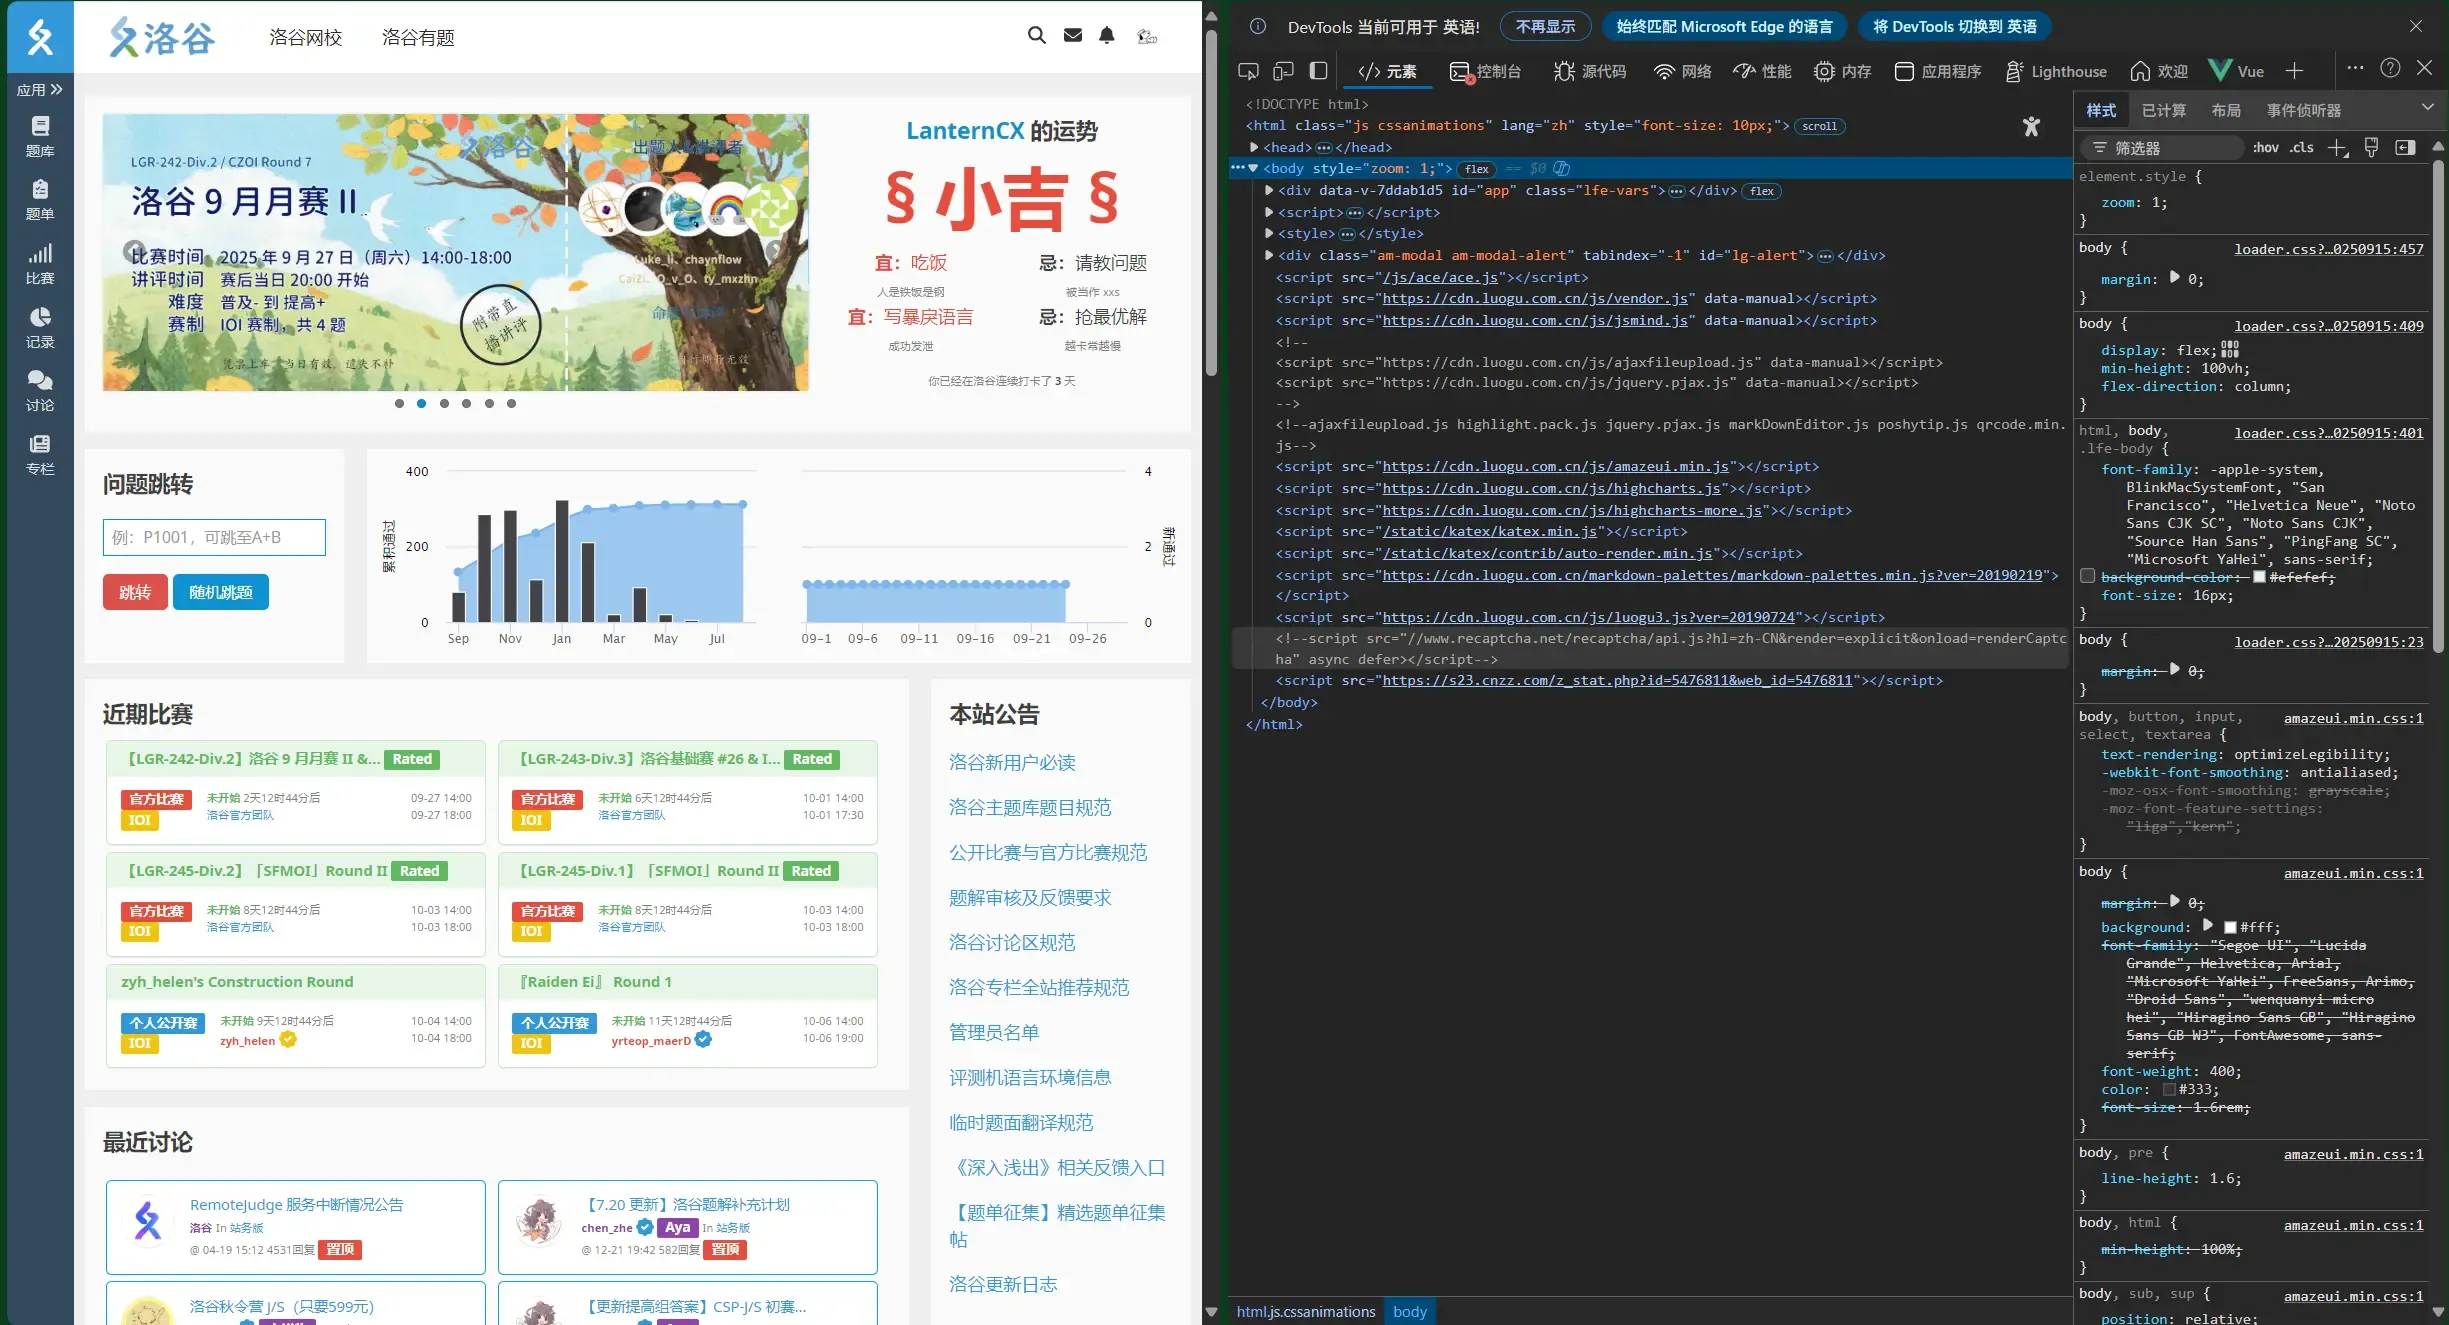Viewport: 2449px width, 1325px height.
Task: Open the DevTools more options ellipsis
Action: coord(2355,68)
